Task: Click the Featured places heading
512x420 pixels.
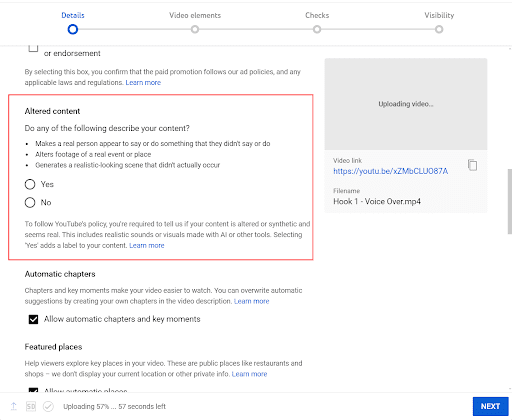Action: (x=53, y=347)
